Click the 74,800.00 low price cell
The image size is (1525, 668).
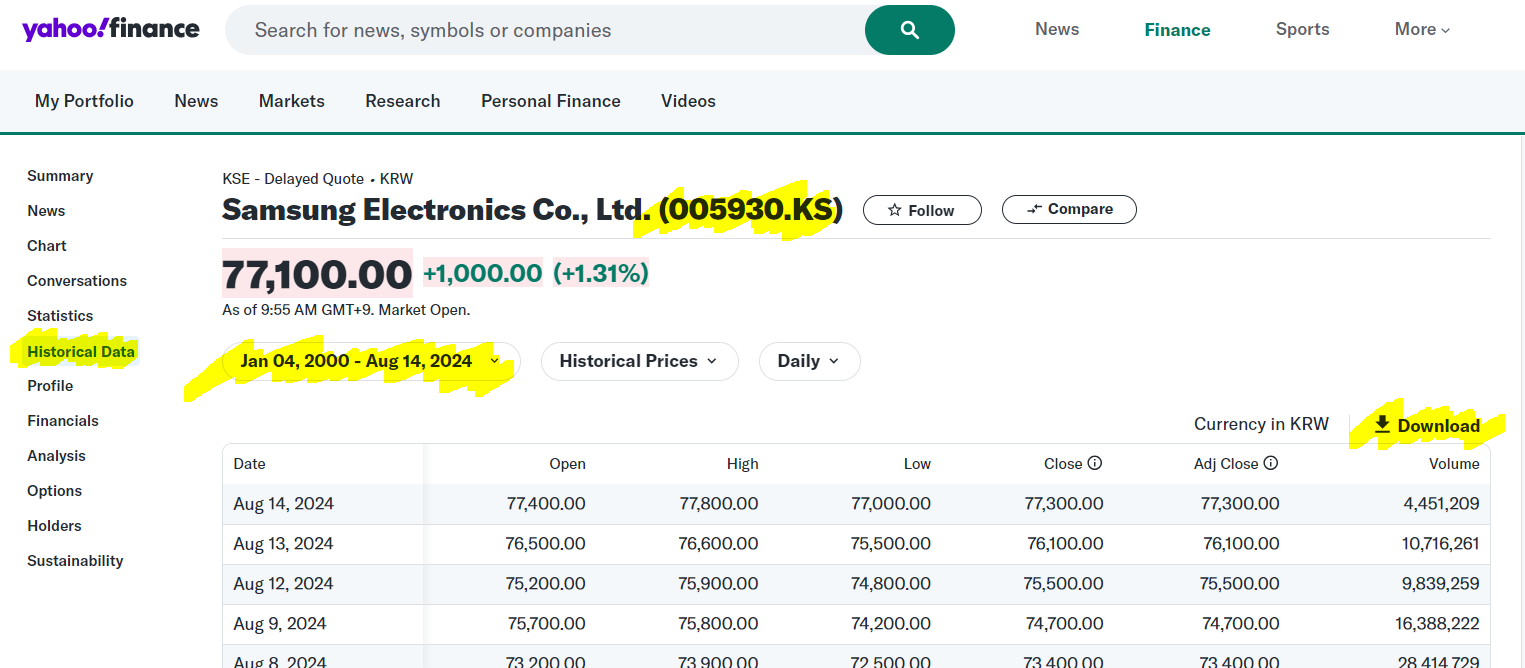click(x=891, y=584)
